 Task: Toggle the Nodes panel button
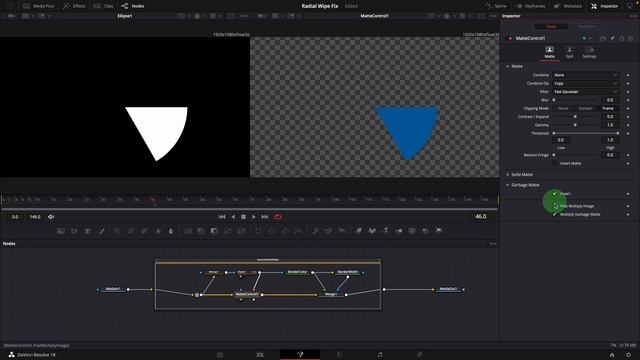pyautogui.click(x=133, y=6)
